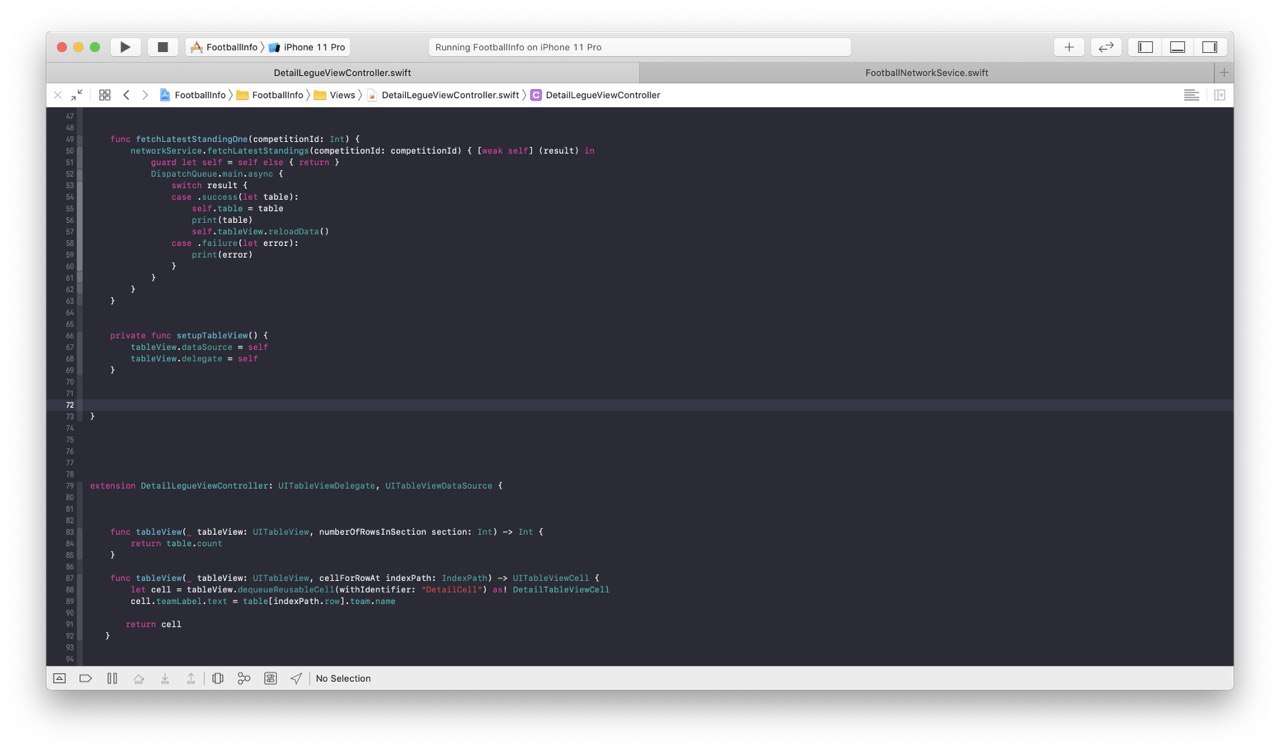Click the setupTableView function name

[x=212, y=335]
